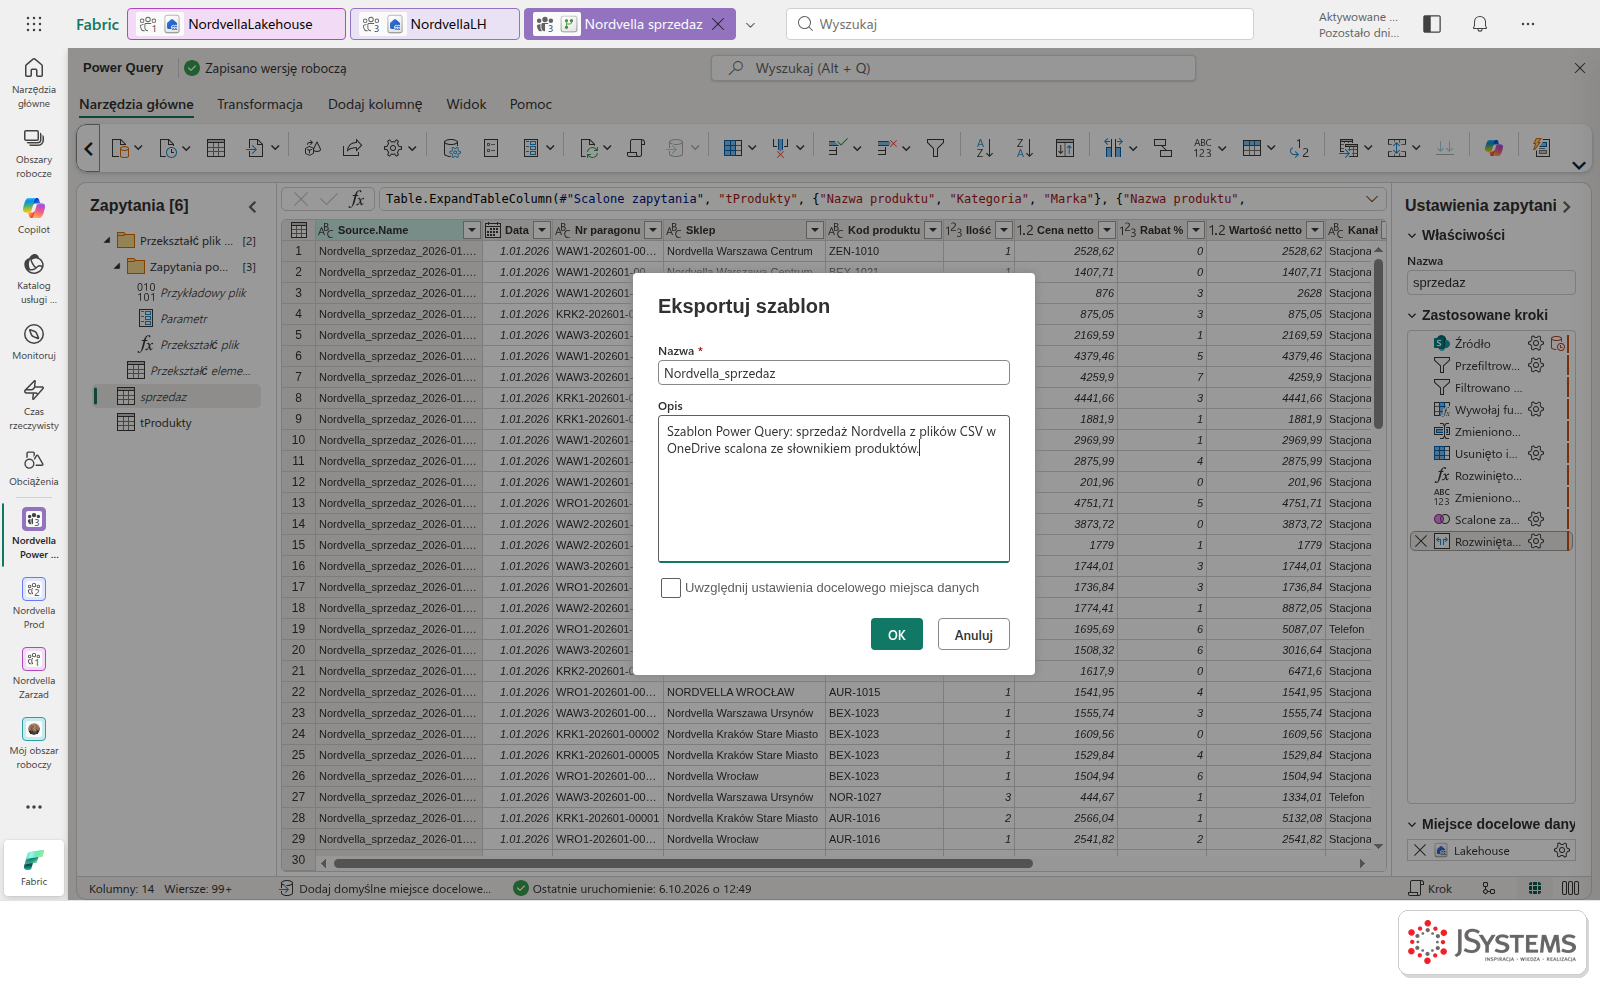Collapse the Właściwości section

coord(1412,235)
